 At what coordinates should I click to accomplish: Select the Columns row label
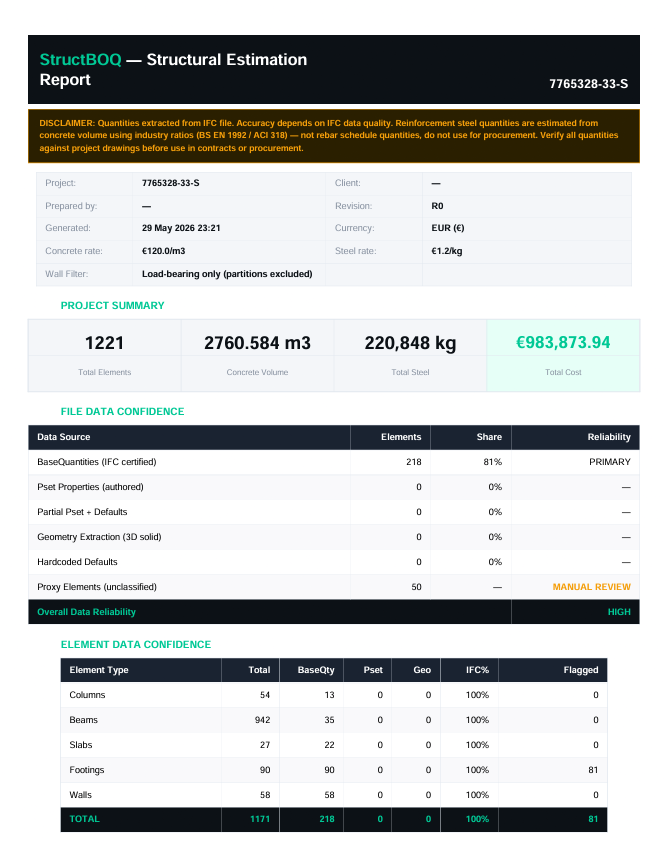tap(87, 695)
